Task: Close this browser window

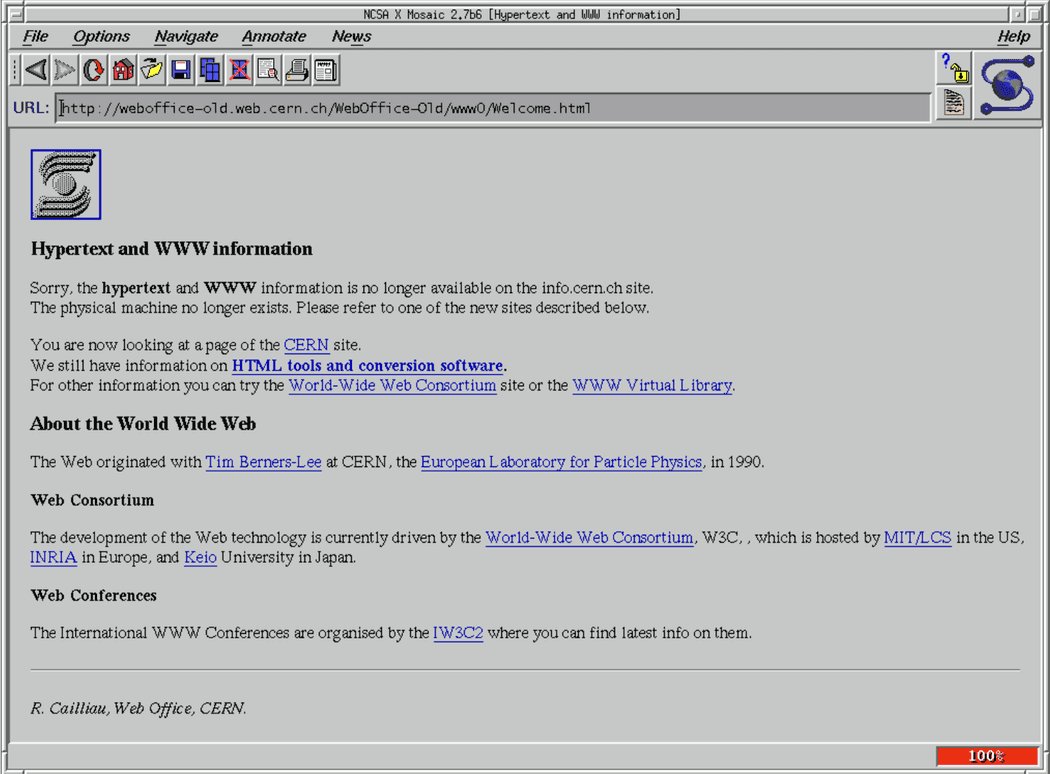Action: [236, 70]
